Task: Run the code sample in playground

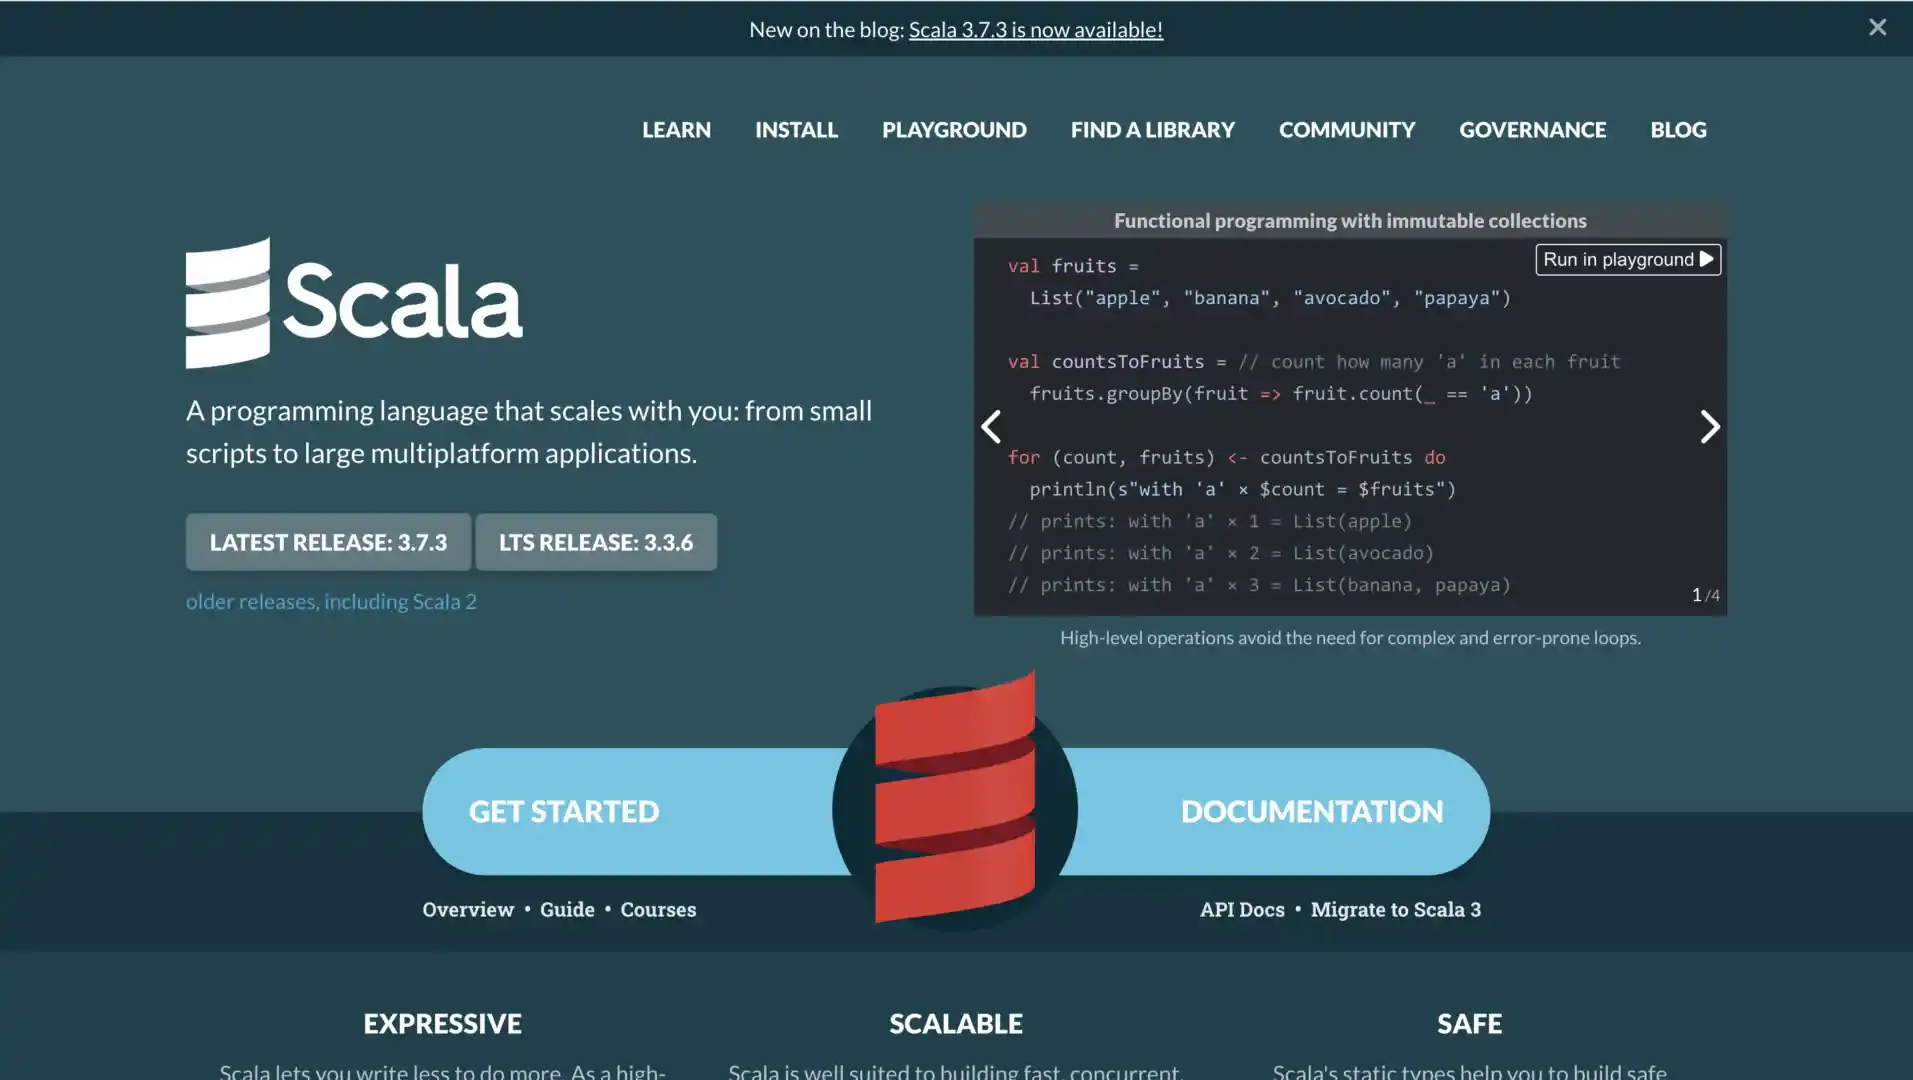Action: point(1628,260)
